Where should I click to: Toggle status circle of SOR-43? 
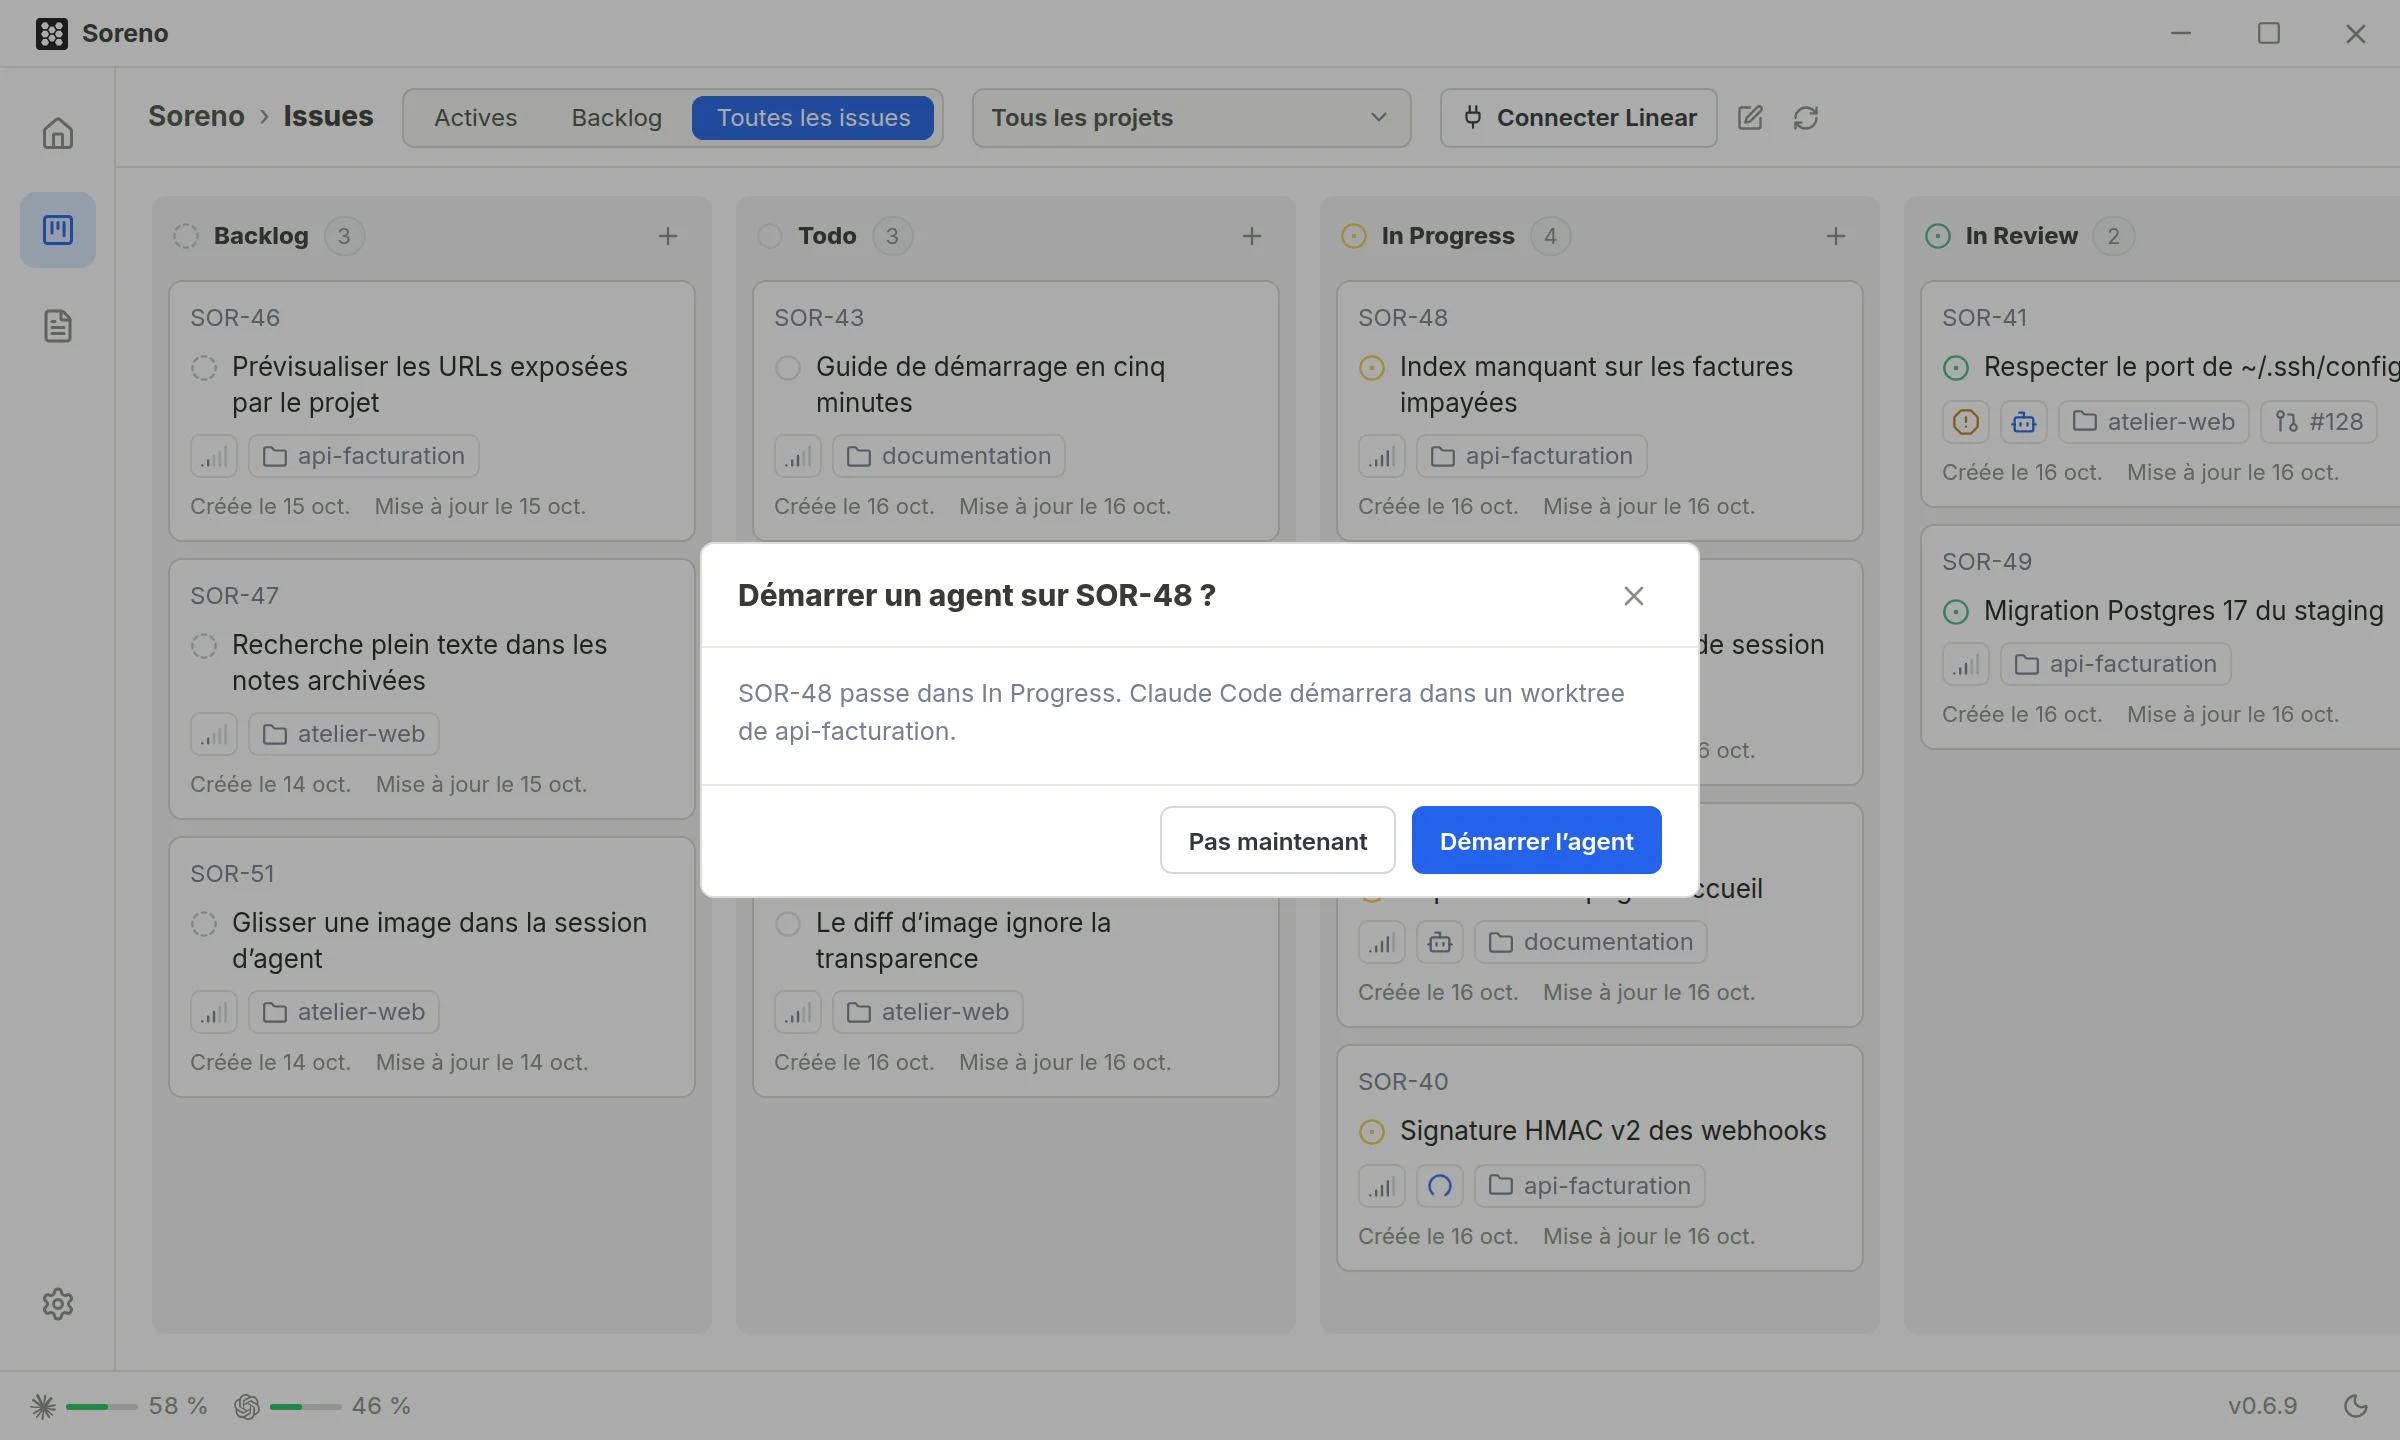tap(788, 368)
